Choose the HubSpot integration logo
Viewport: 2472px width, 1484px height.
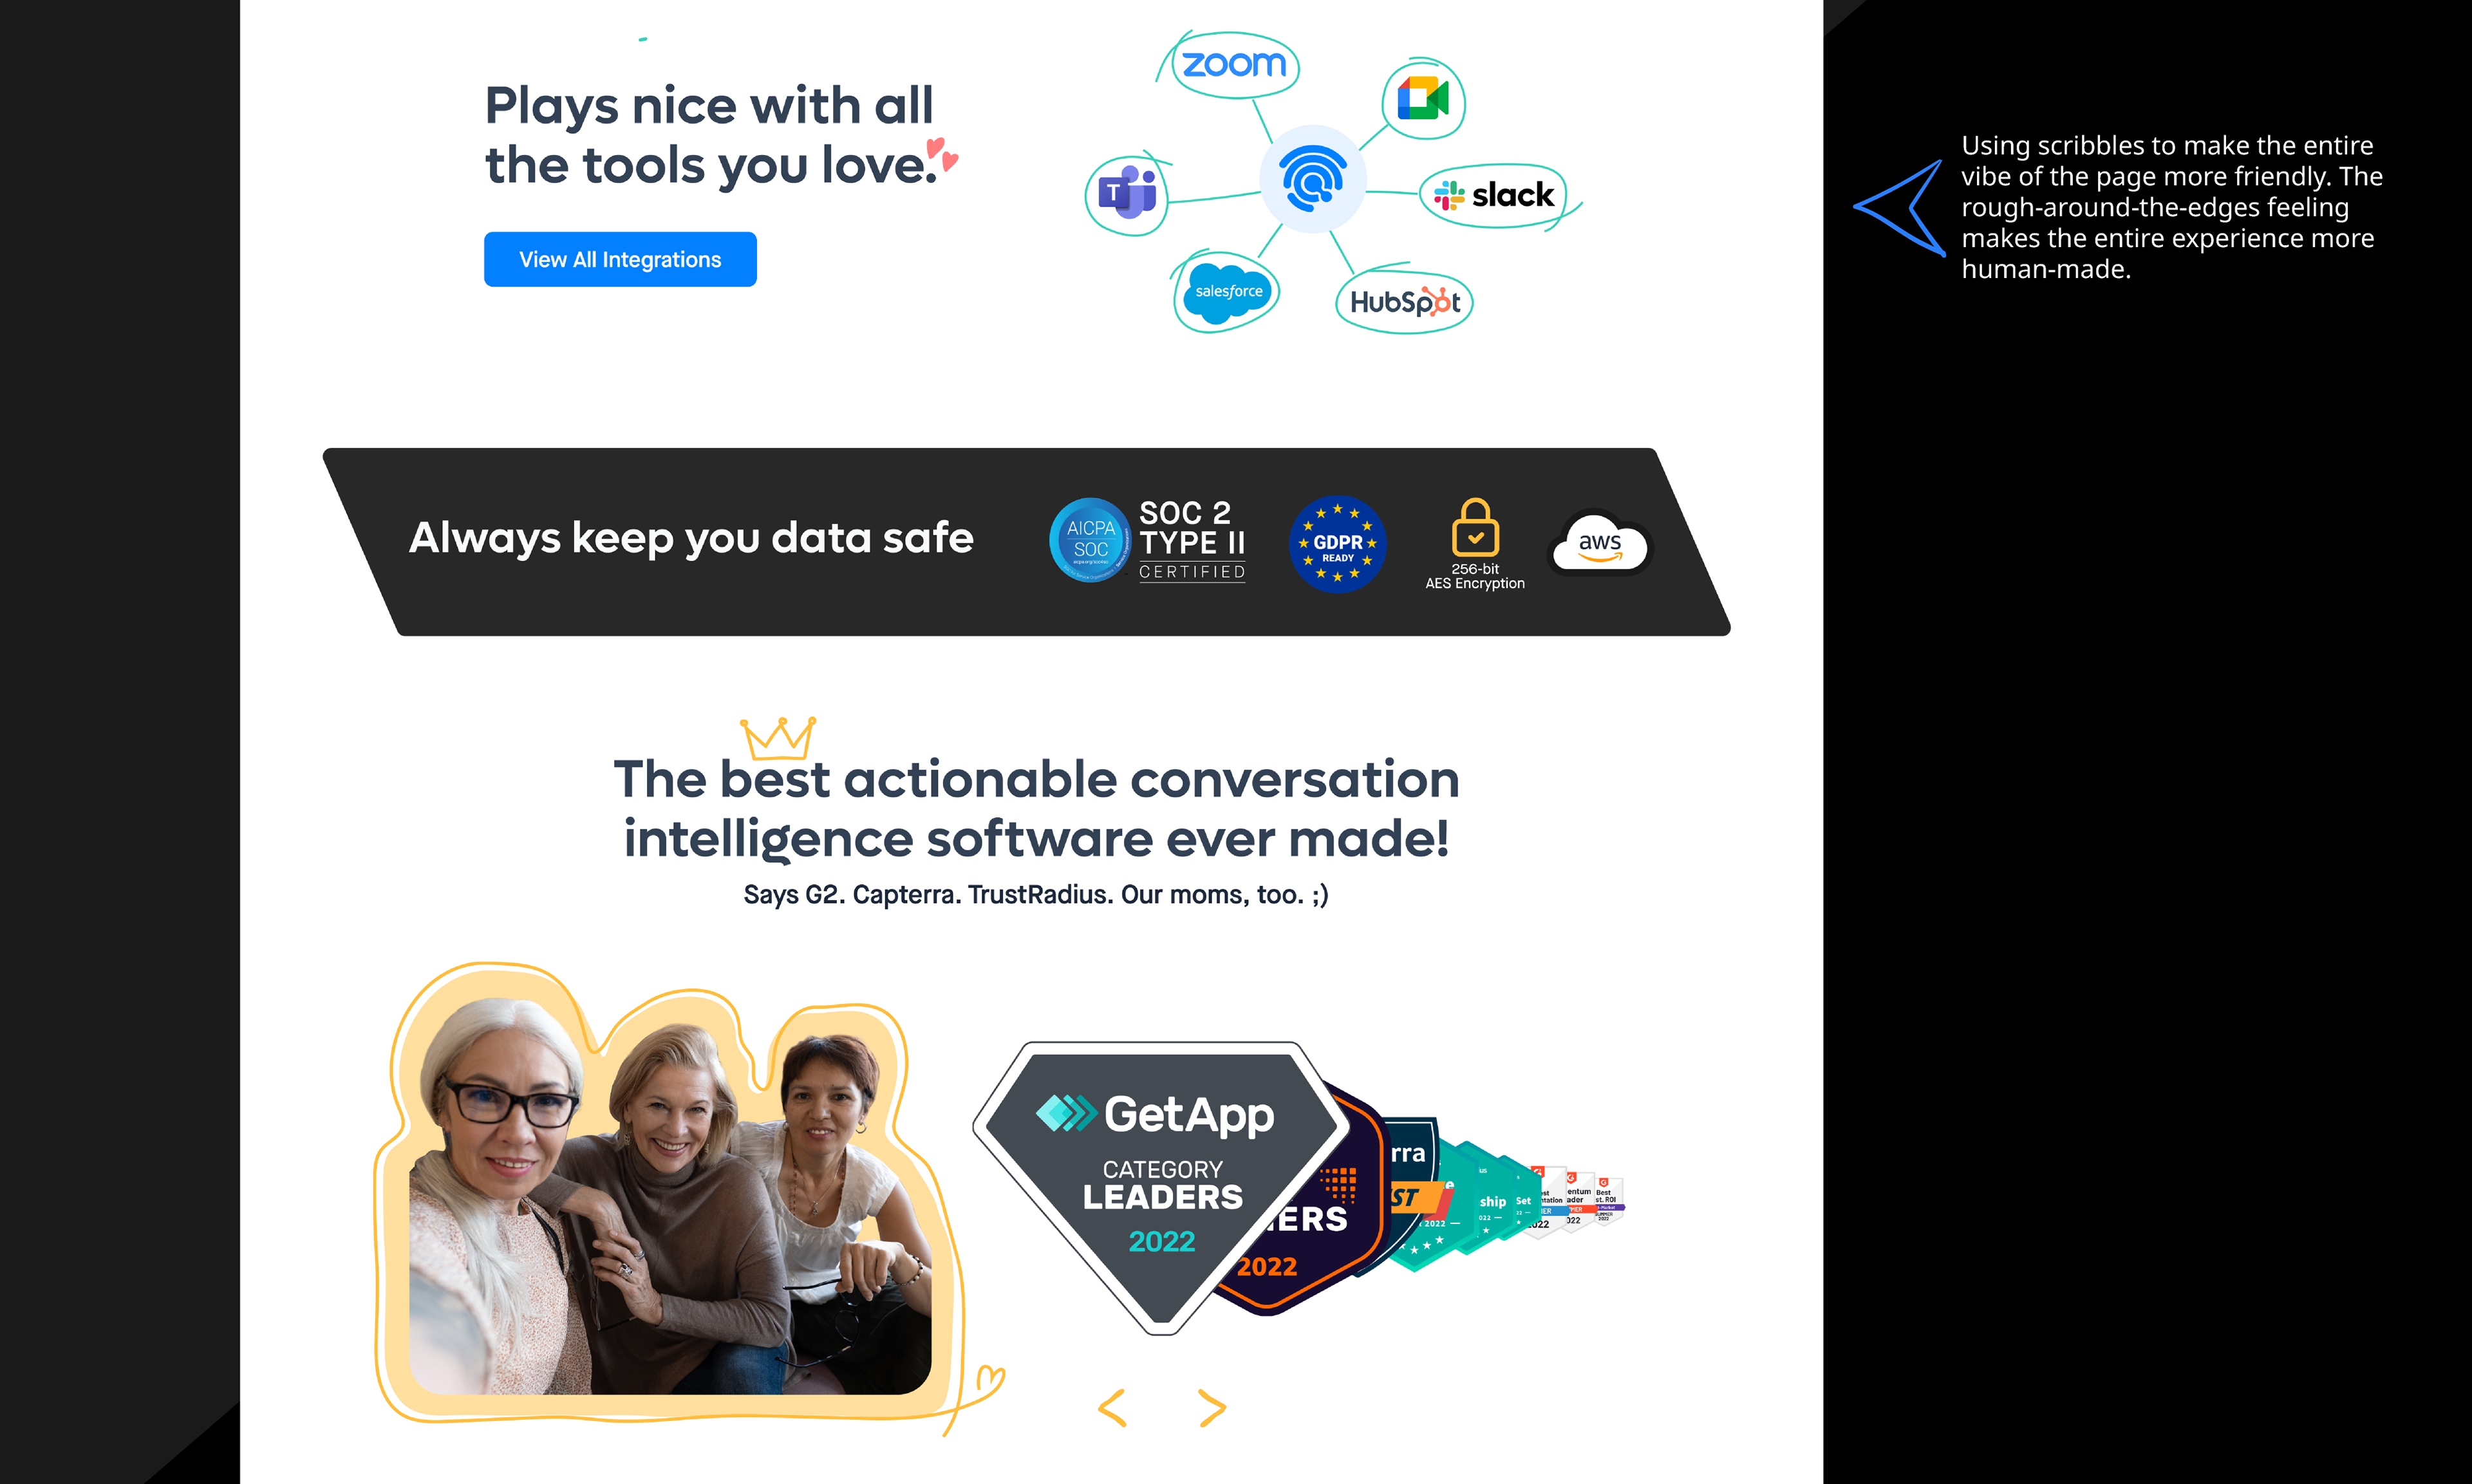[x=1405, y=302]
